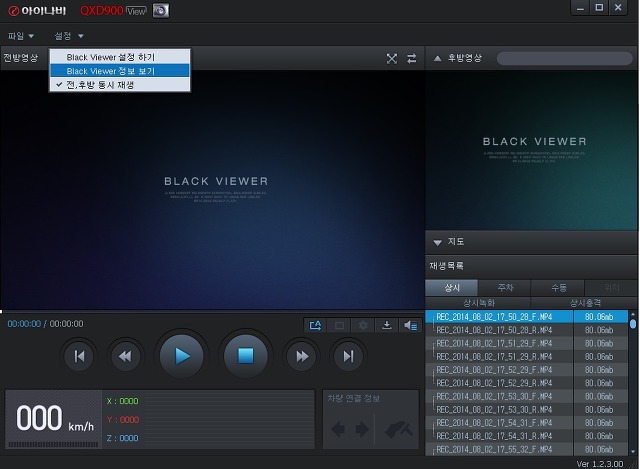This screenshot has width=640, height=469.
Task: Open the volume speaker icon
Action: point(410,325)
